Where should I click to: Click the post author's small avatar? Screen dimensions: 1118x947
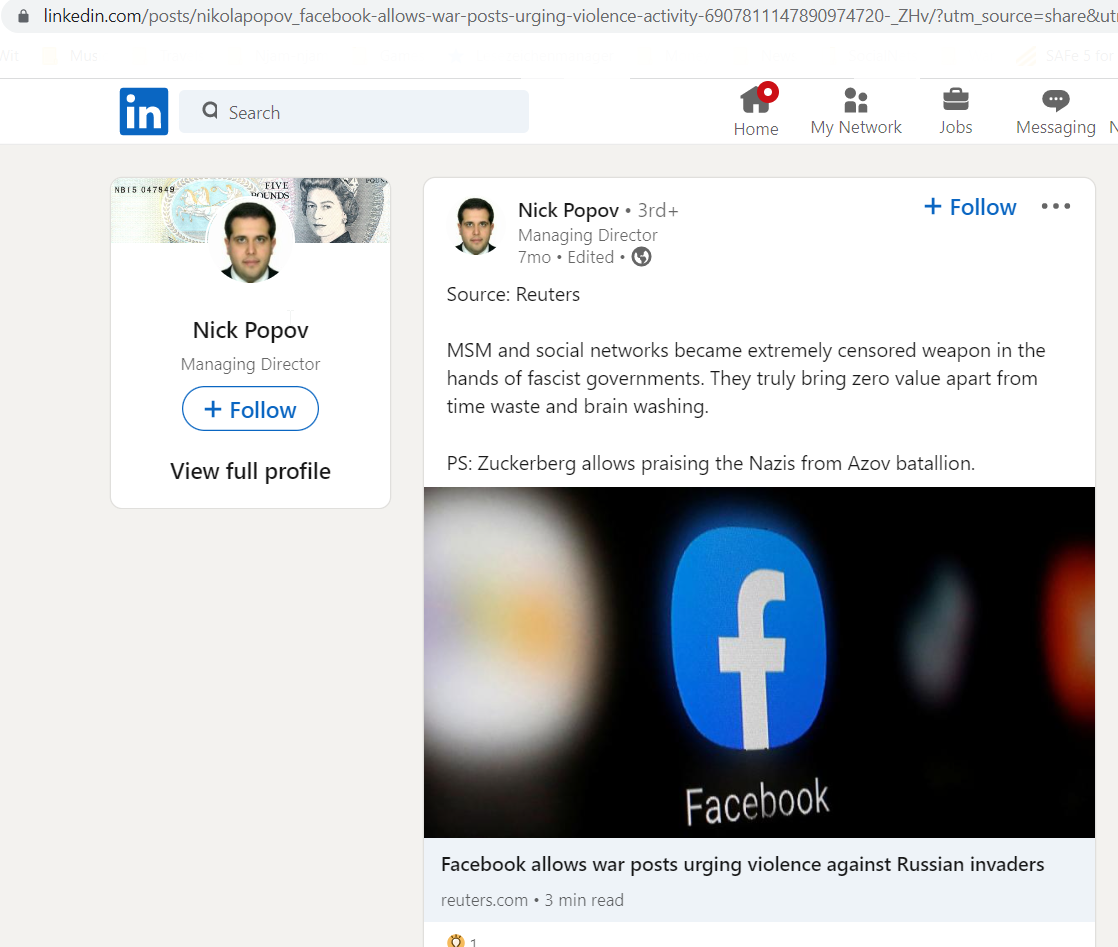pos(476,226)
